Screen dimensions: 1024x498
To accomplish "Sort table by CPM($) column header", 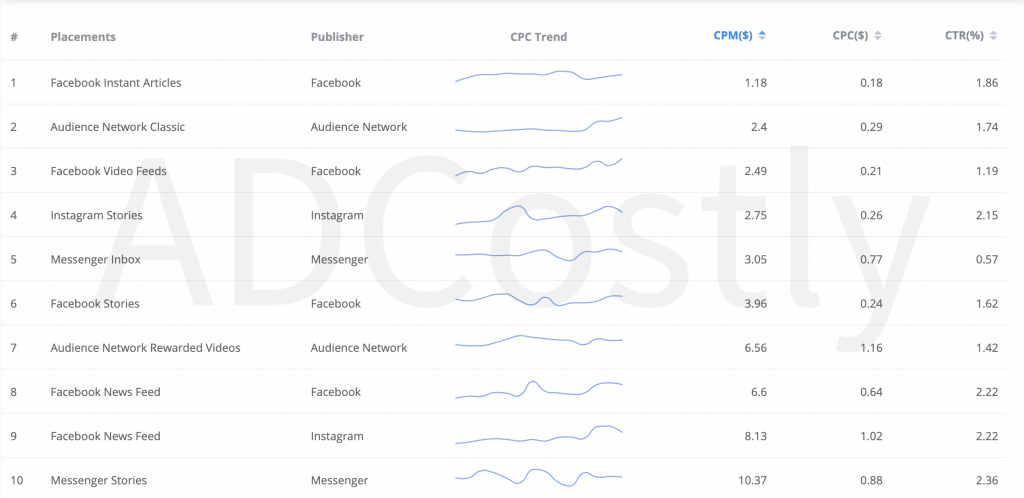I will tap(733, 37).
